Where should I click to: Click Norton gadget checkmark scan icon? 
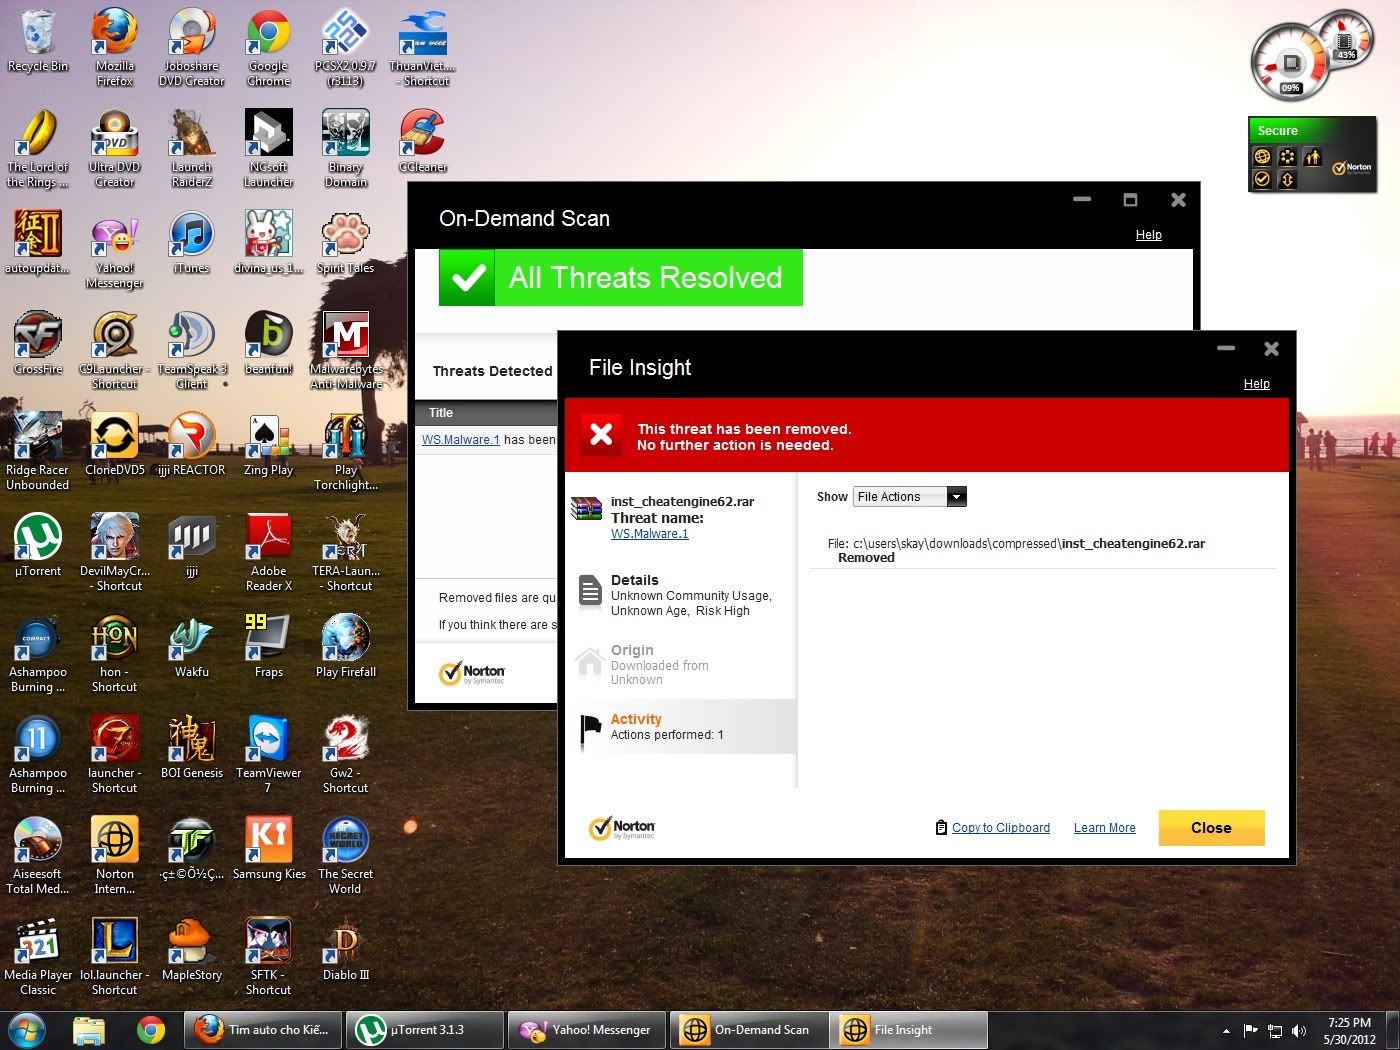(x=1262, y=180)
